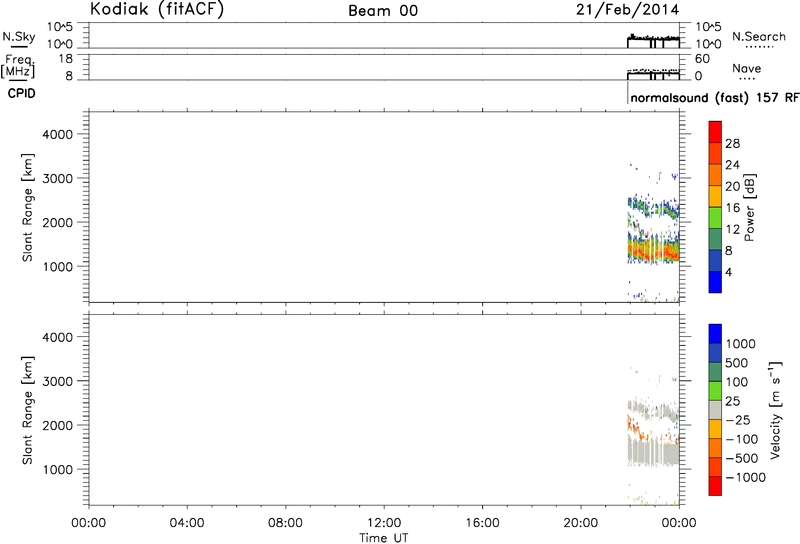Click the '24' Power color bar label
Viewport: 800px width, 544px height.
tap(732, 165)
